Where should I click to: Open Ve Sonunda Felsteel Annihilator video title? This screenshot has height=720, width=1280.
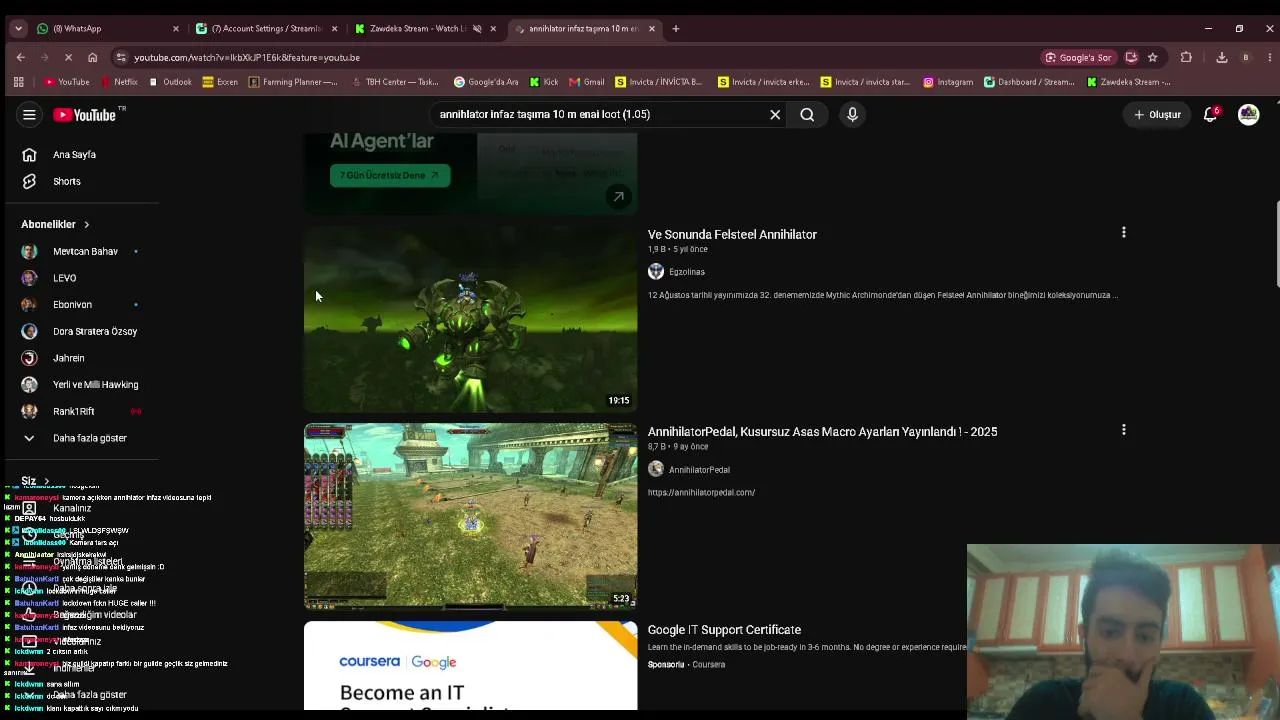[732, 234]
